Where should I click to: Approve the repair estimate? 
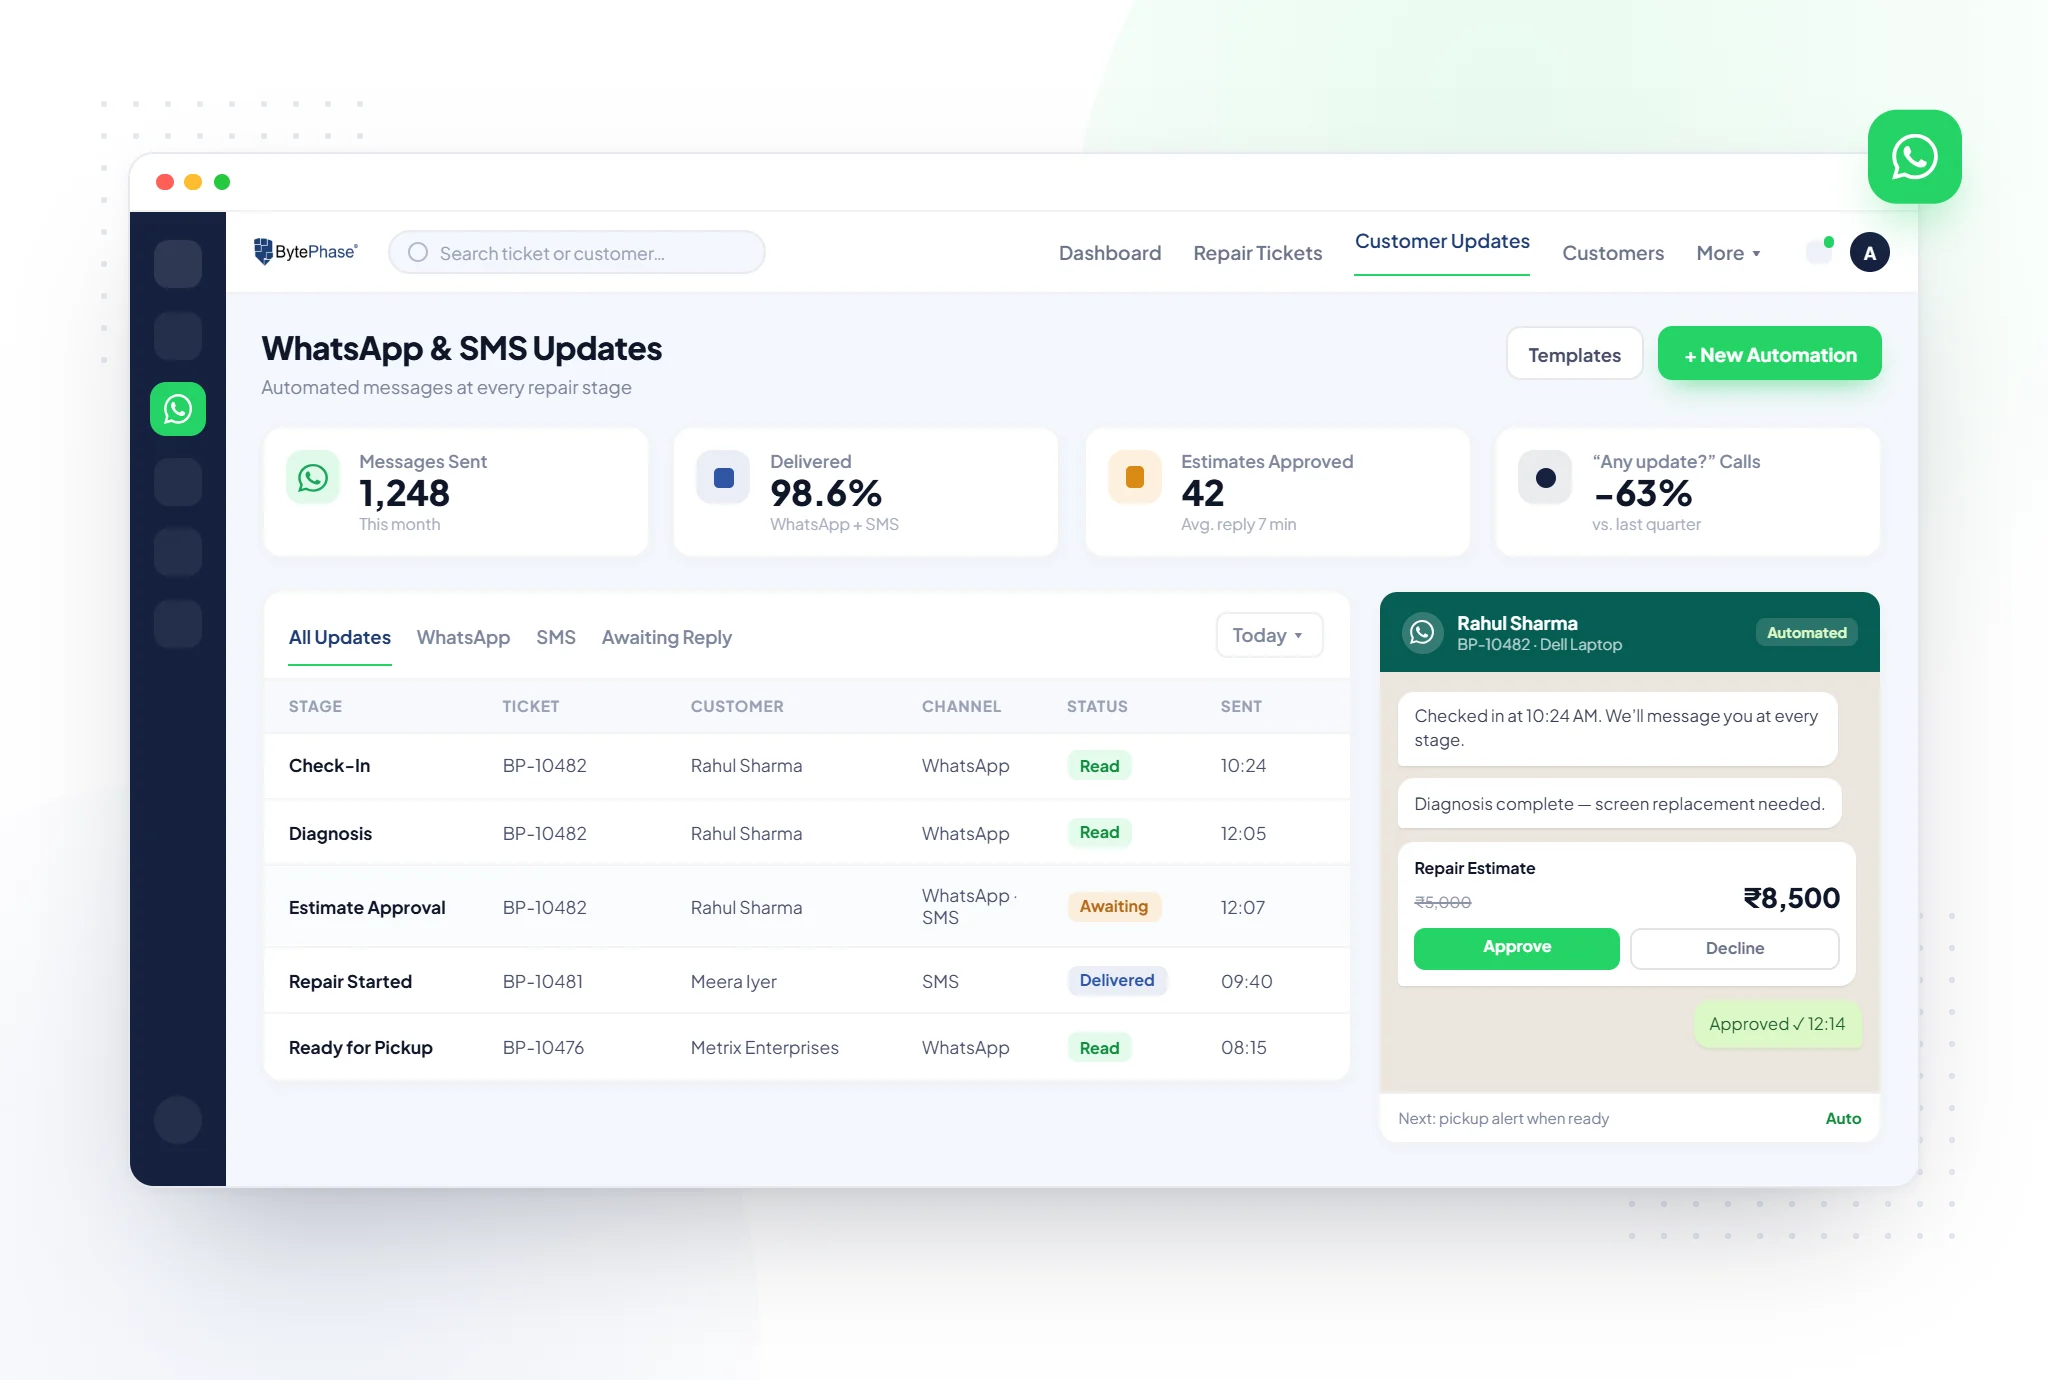click(x=1516, y=948)
